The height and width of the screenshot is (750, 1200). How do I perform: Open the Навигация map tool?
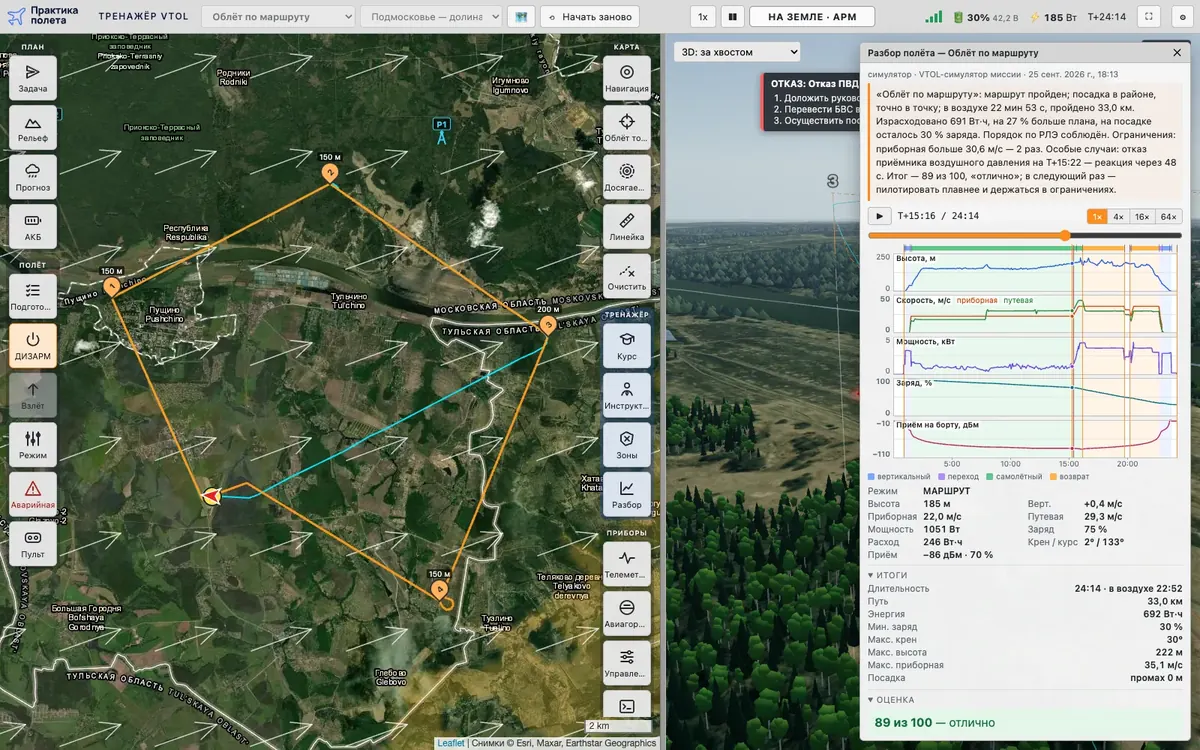click(627, 79)
